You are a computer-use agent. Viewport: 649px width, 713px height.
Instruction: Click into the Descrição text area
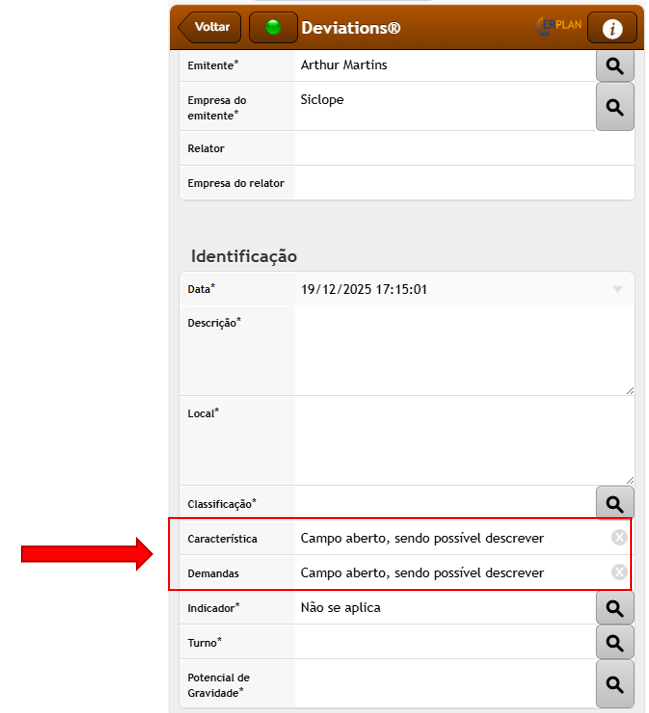(x=463, y=350)
